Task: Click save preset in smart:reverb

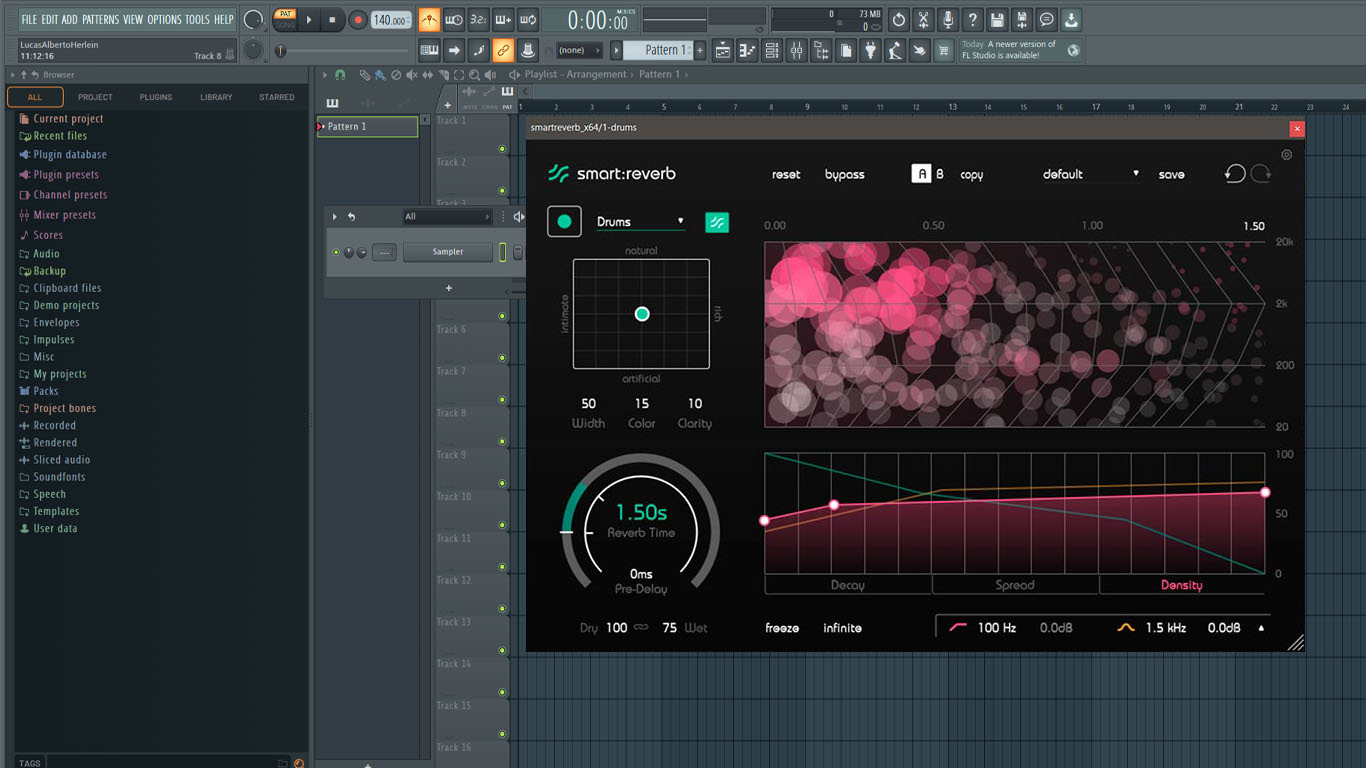Action: pyautogui.click(x=1172, y=174)
